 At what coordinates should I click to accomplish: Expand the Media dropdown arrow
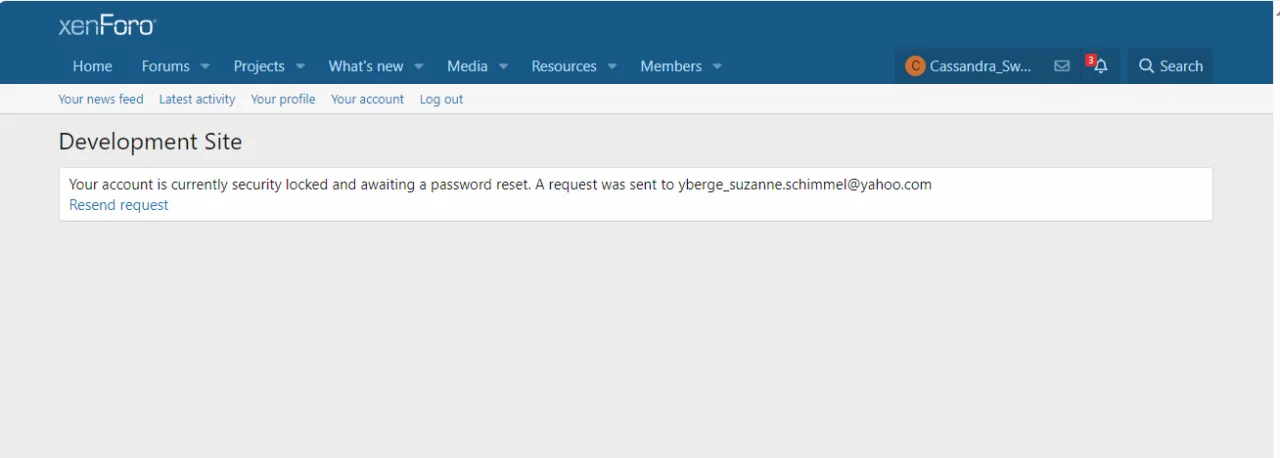pyautogui.click(x=503, y=67)
